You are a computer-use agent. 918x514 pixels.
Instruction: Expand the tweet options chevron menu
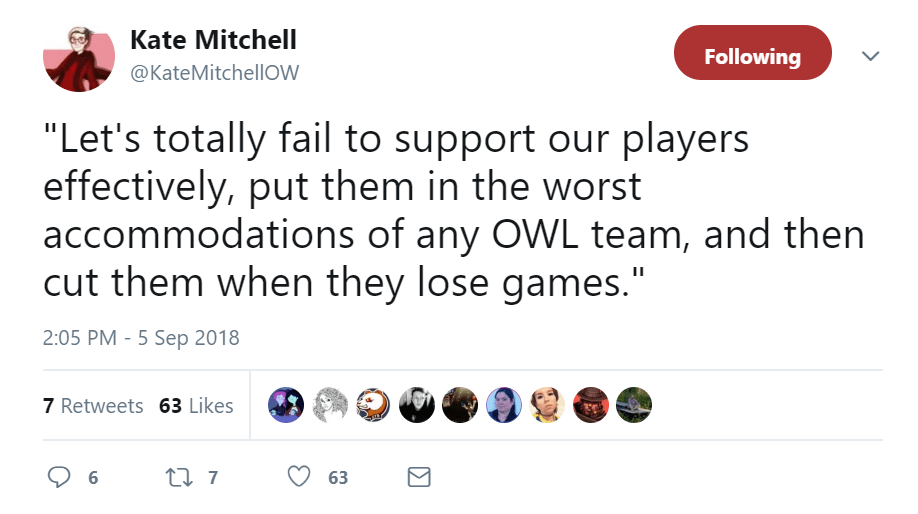pyautogui.click(x=870, y=56)
